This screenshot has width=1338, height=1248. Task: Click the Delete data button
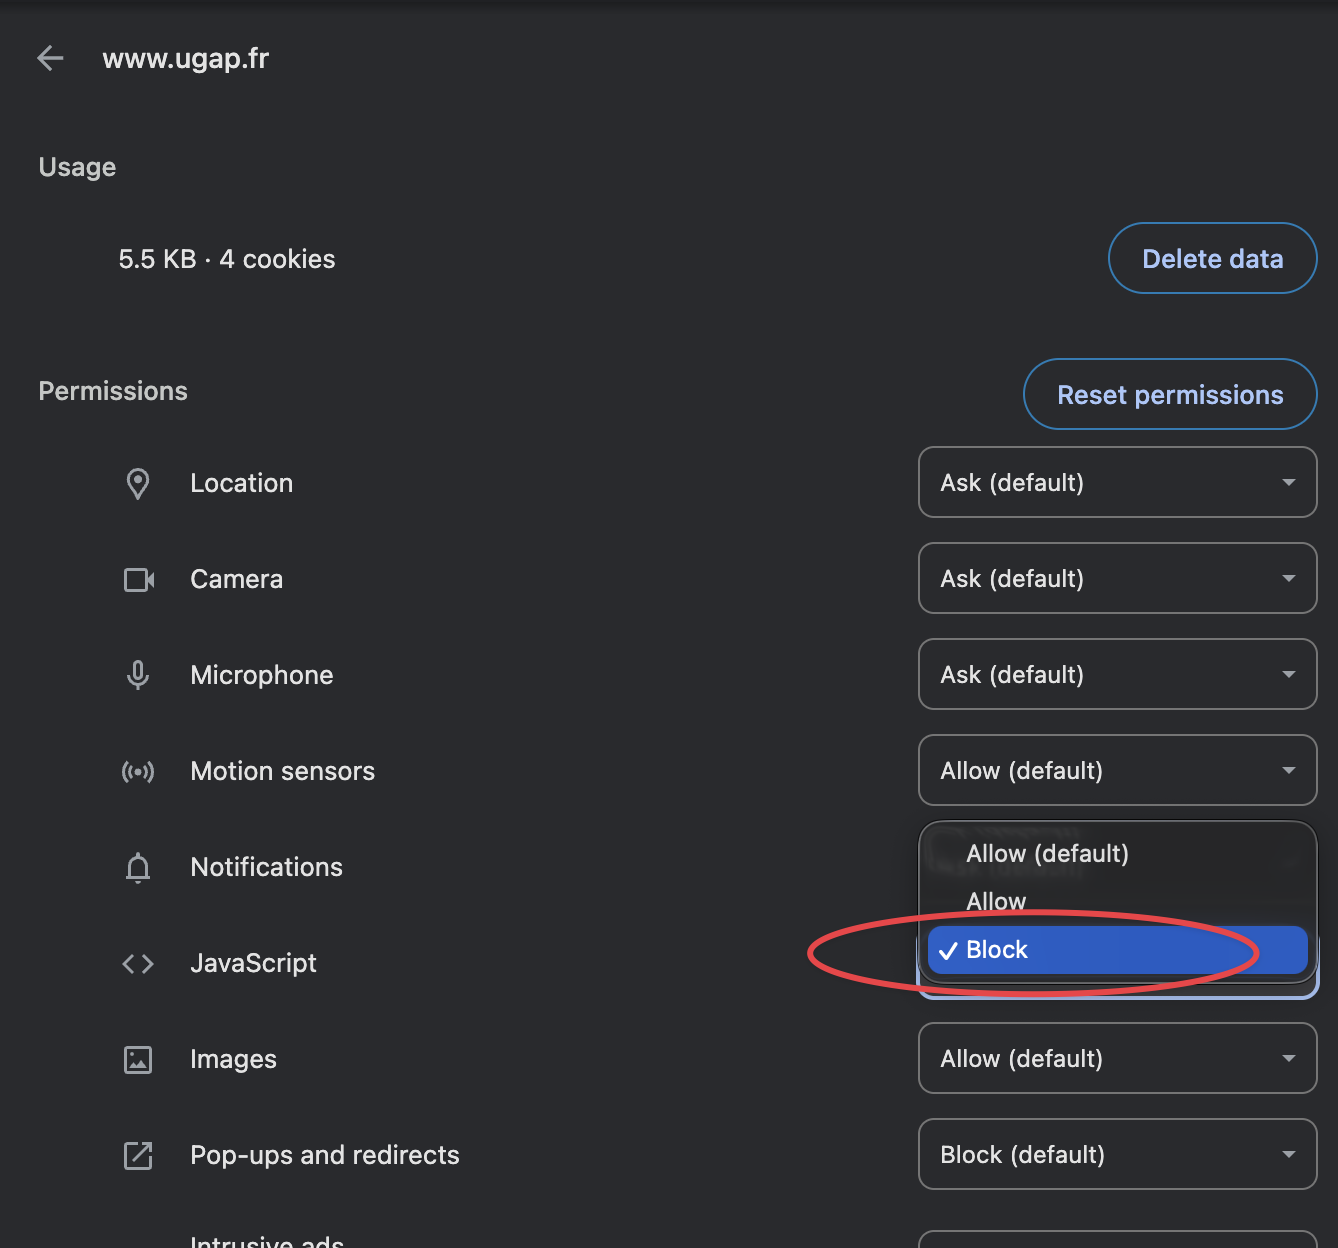[1212, 258]
